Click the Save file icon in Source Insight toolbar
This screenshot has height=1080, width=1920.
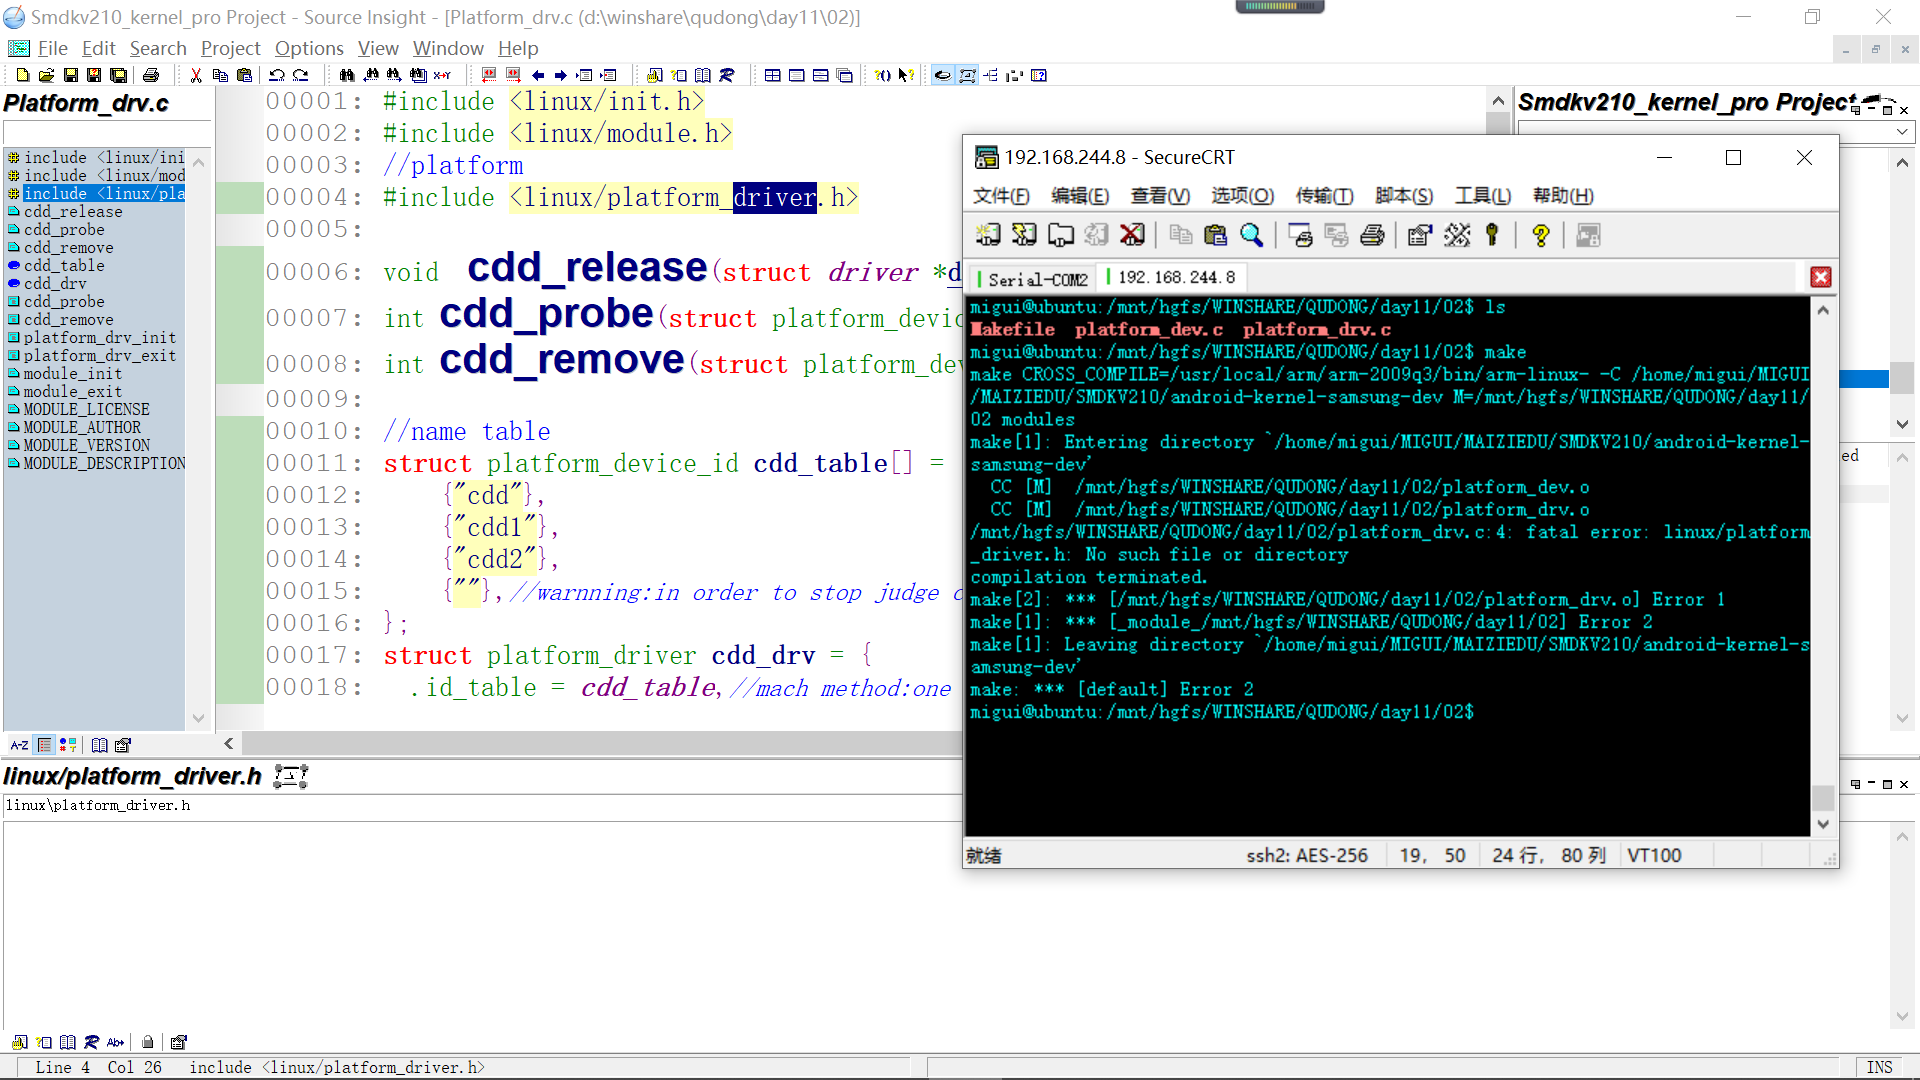click(x=70, y=75)
